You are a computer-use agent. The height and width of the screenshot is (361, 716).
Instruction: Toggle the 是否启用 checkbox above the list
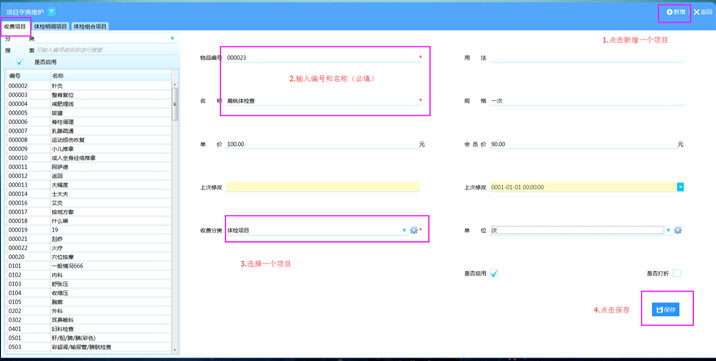pos(20,62)
